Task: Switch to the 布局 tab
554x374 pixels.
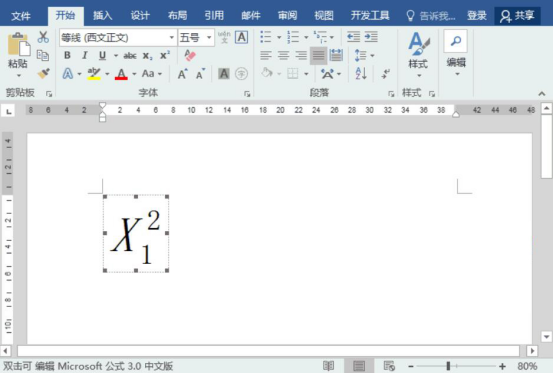Action: (177, 16)
